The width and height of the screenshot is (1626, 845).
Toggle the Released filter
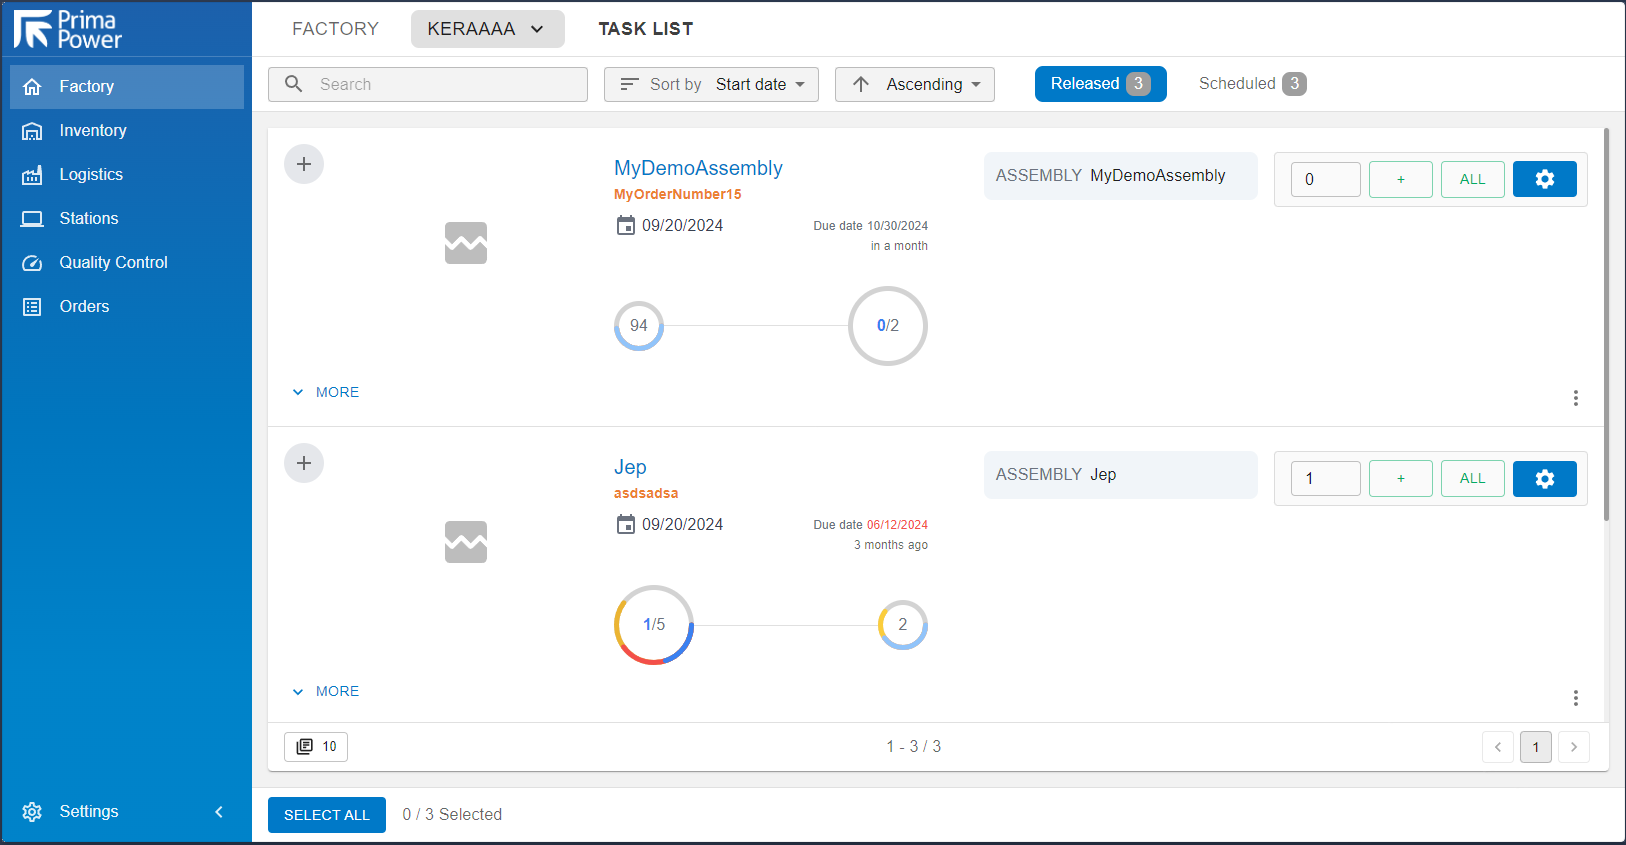tap(1100, 84)
